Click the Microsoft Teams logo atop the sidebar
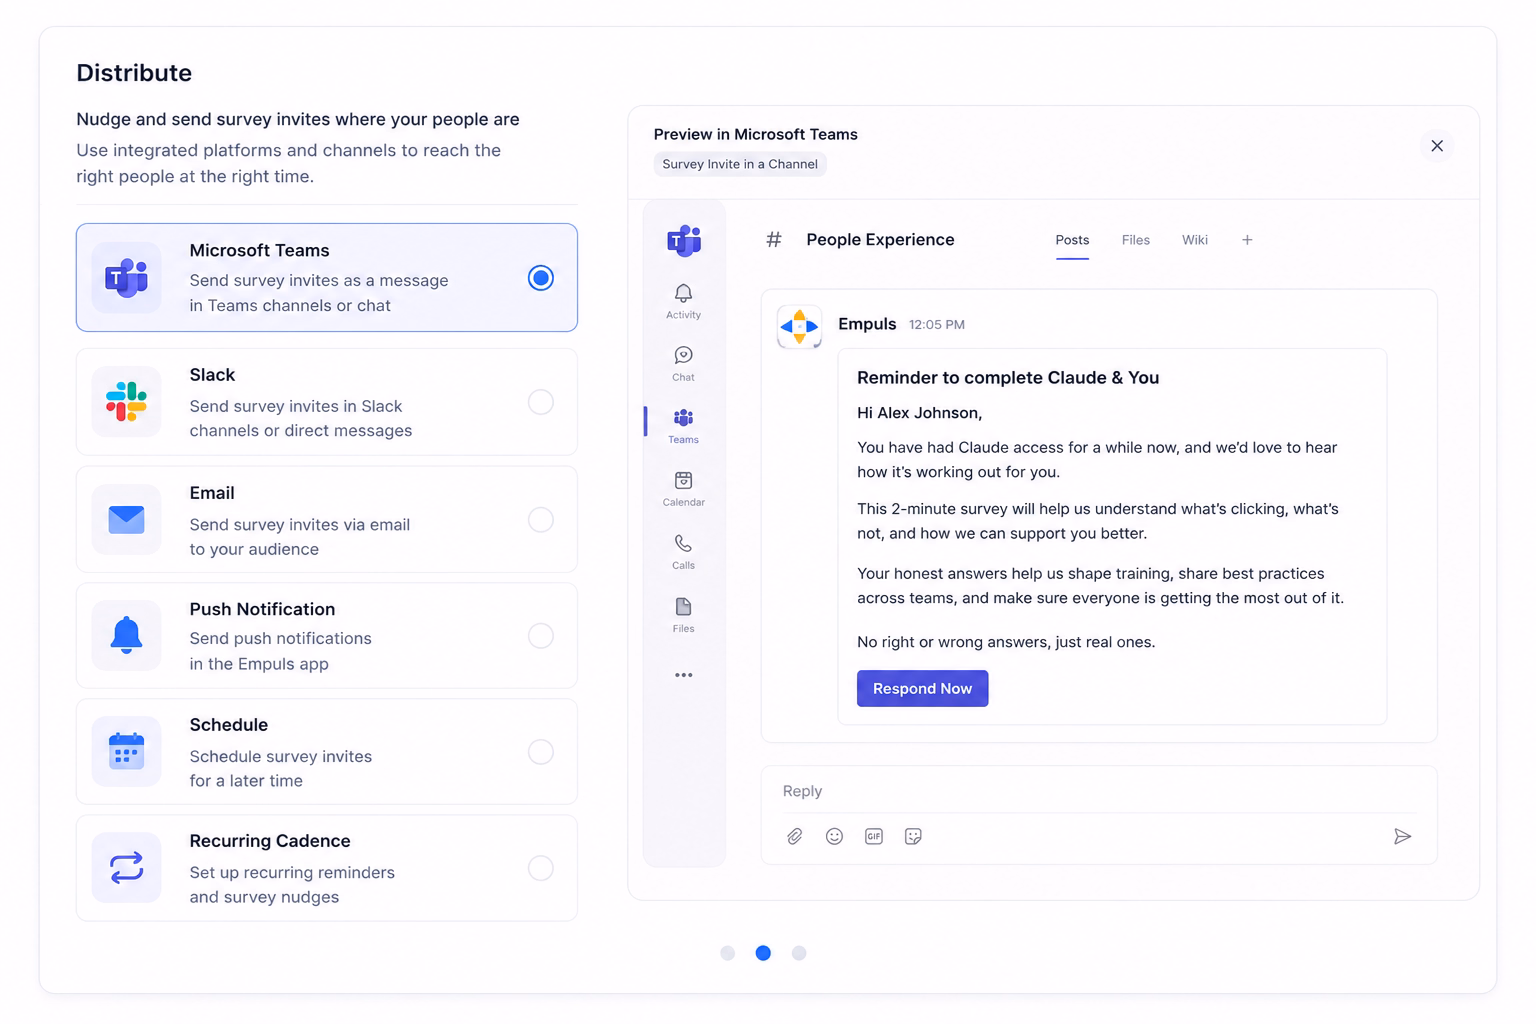Viewport: 1536px width, 1024px height. 684,240
